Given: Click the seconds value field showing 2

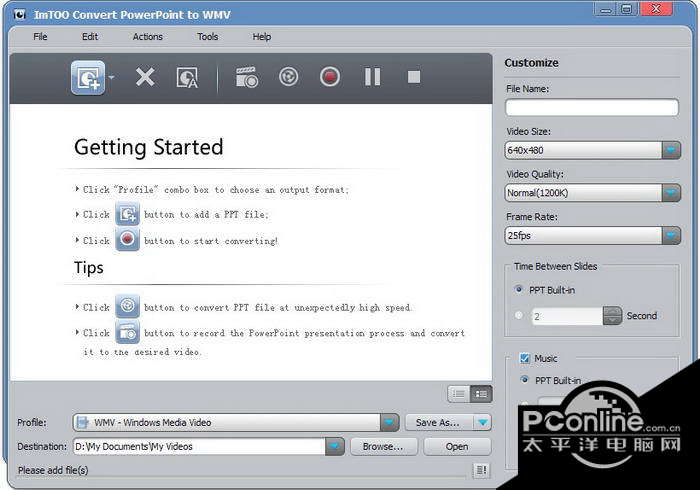Looking at the screenshot, I should (567, 316).
